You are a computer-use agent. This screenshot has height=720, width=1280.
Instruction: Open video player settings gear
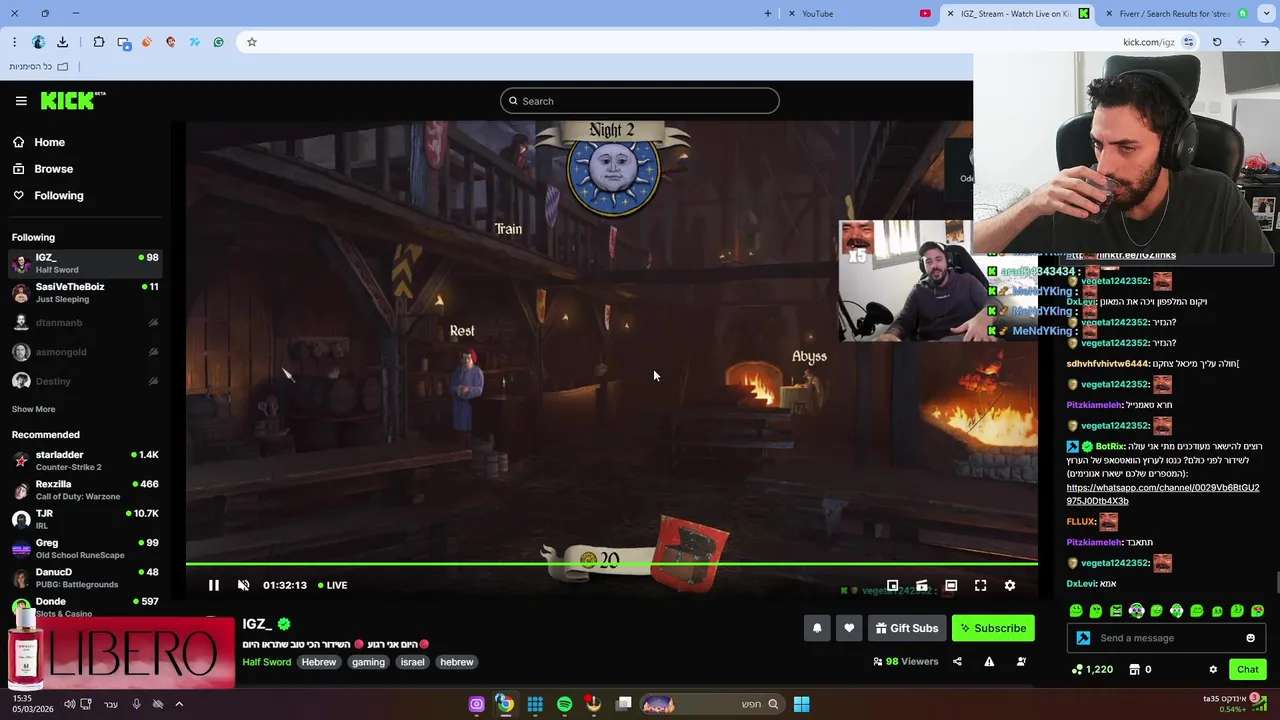1009,585
